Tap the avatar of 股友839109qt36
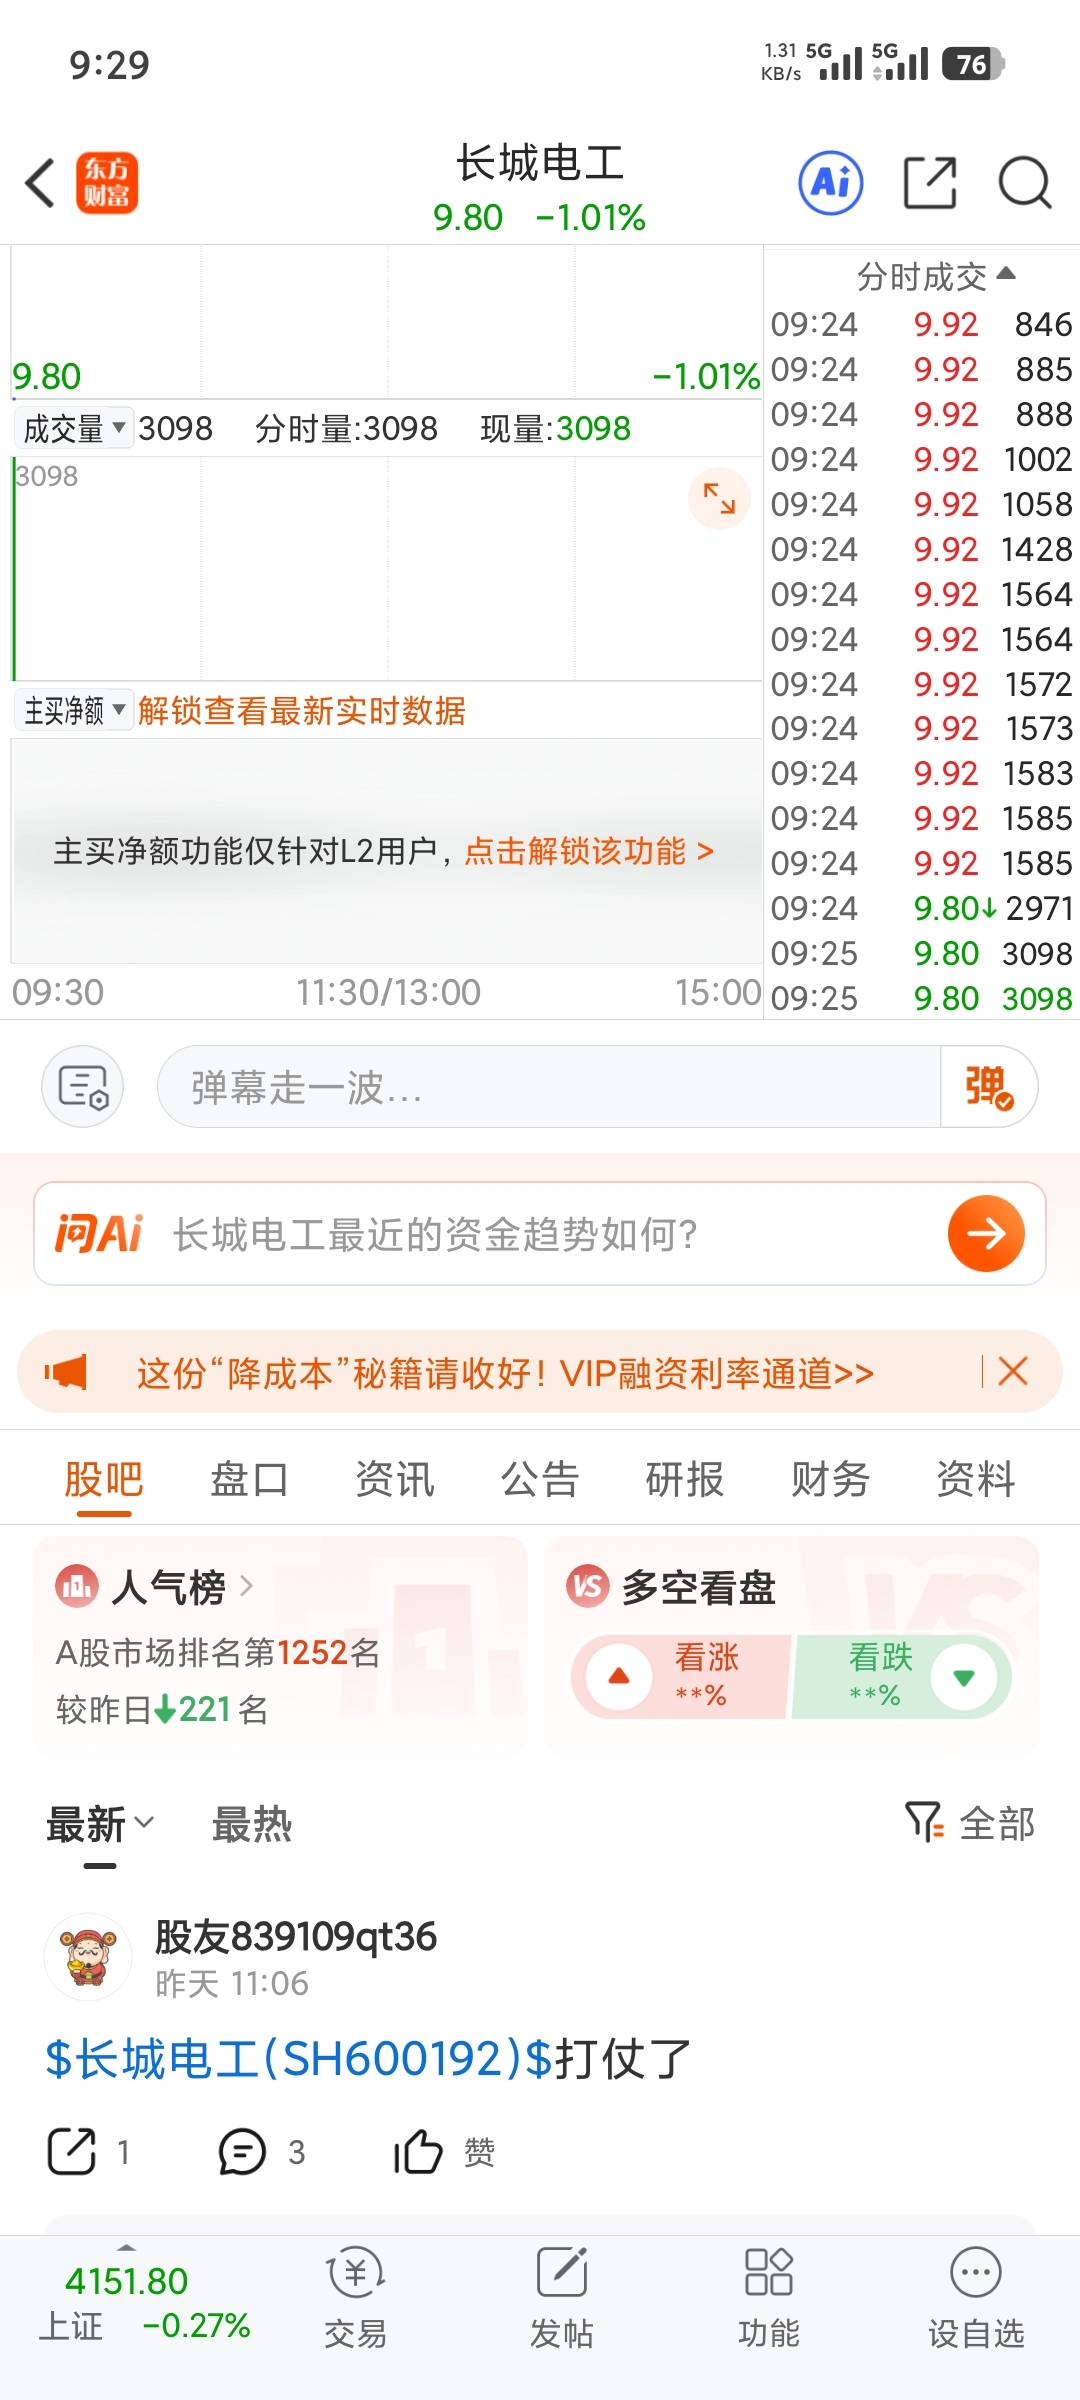 88,1957
